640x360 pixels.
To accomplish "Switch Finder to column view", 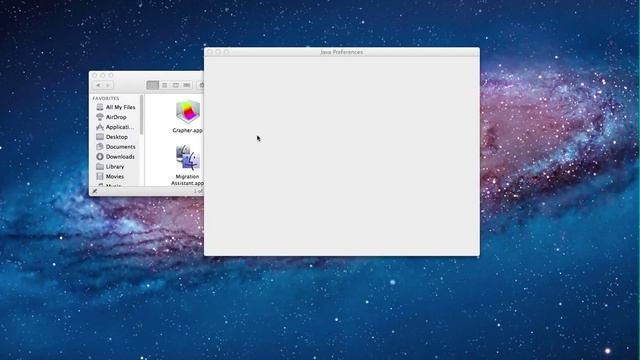I will tap(176, 85).
